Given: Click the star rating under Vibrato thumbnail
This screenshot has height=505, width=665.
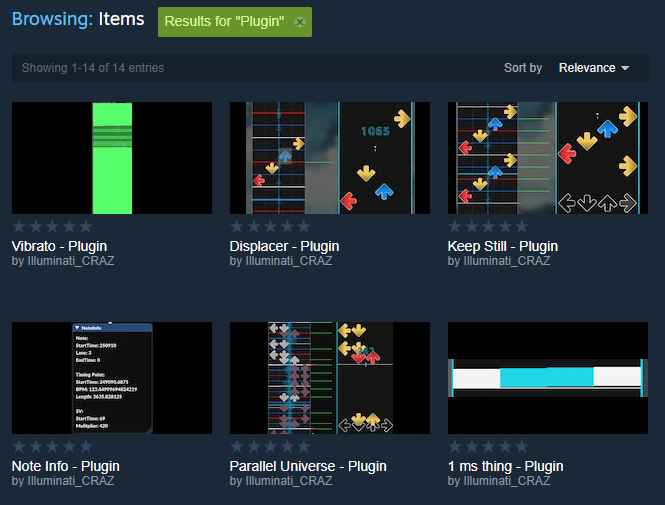Looking at the screenshot, I should click(52, 226).
